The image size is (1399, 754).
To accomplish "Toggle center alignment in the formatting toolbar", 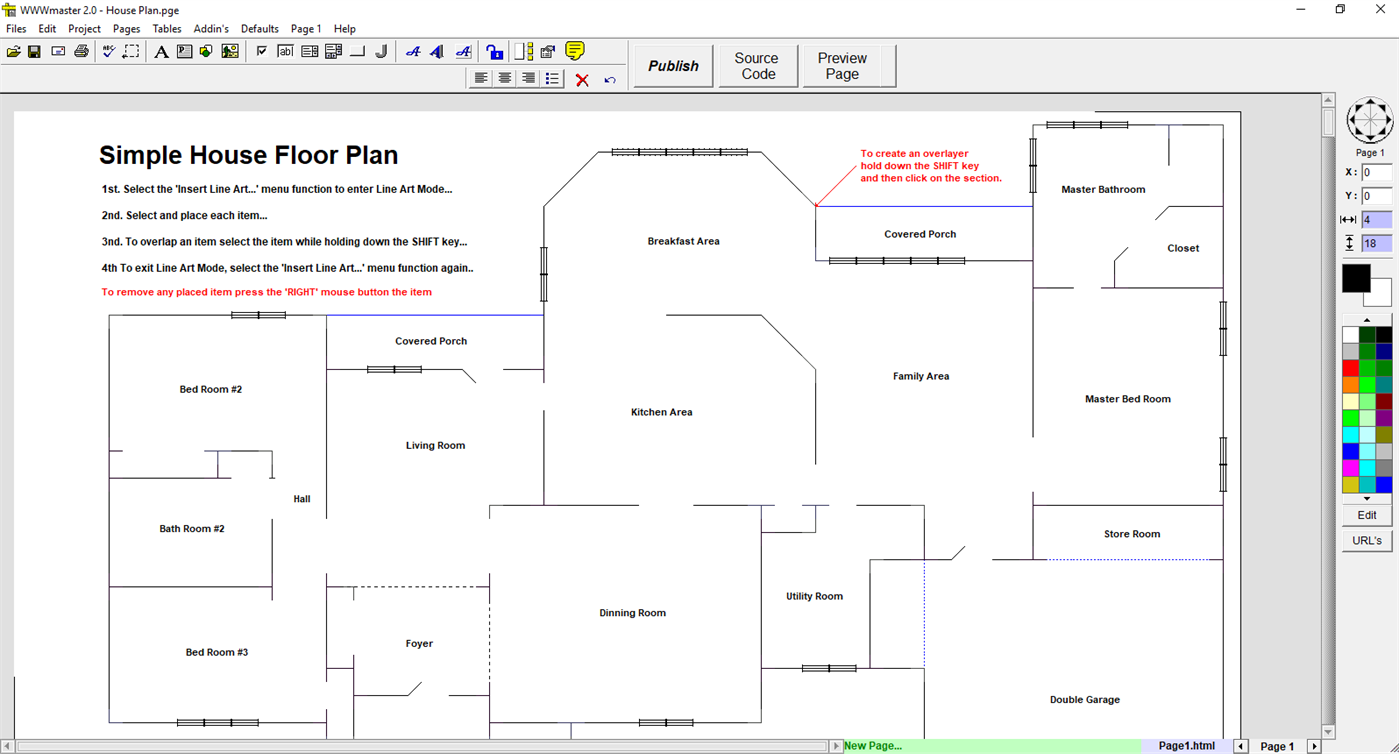I will pyautogui.click(x=504, y=78).
